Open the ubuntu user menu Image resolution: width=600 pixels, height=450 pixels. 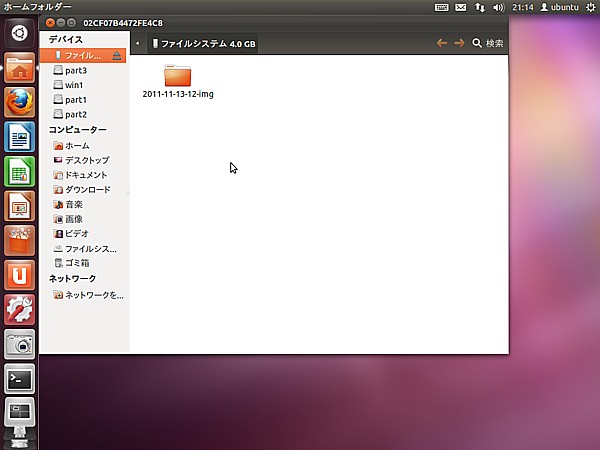(x=559, y=7)
